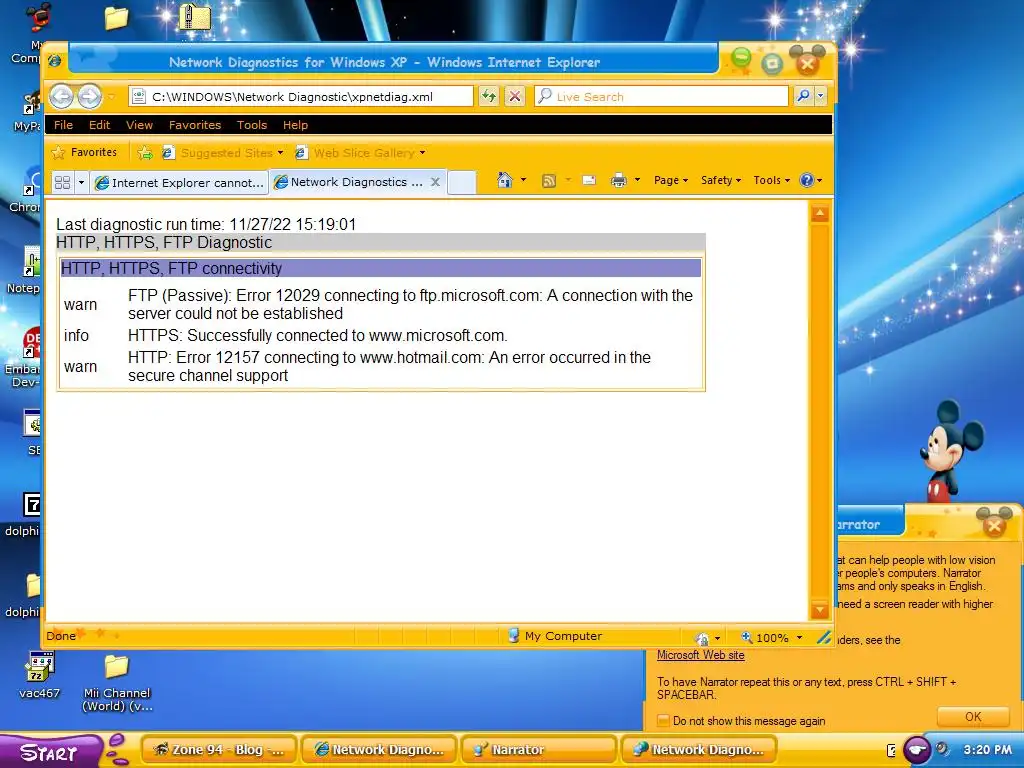Click the taskbar clock showing 3:20 PM
The height and width of the screenshot is (768, 1024).
tap(987, 750)
